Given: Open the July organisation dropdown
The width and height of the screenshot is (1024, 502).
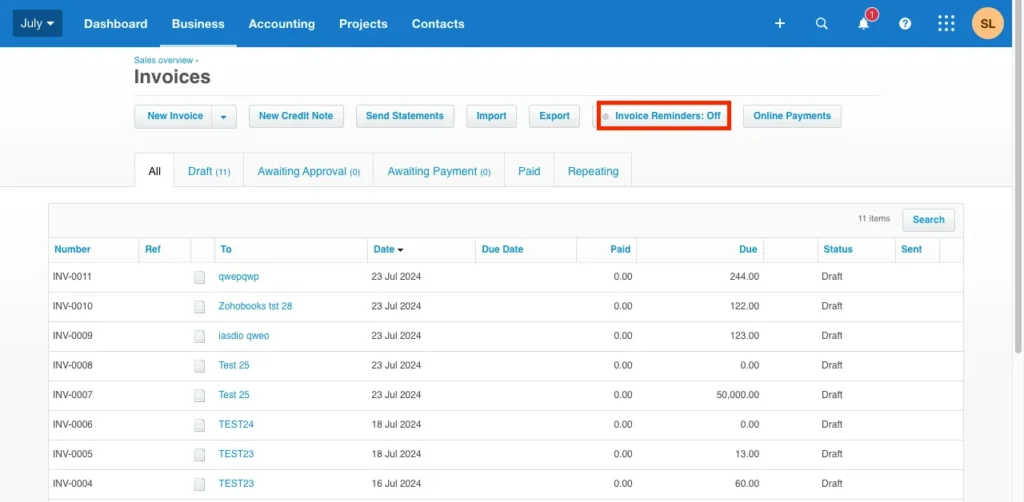Looking at the screenshot, I should coord(37,24).
